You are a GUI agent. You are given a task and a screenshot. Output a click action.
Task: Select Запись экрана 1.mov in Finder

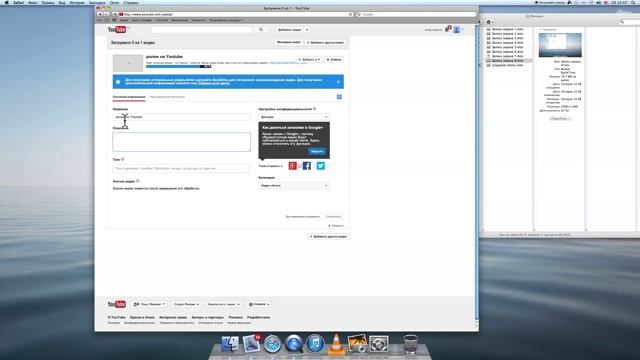click(507, 29)
